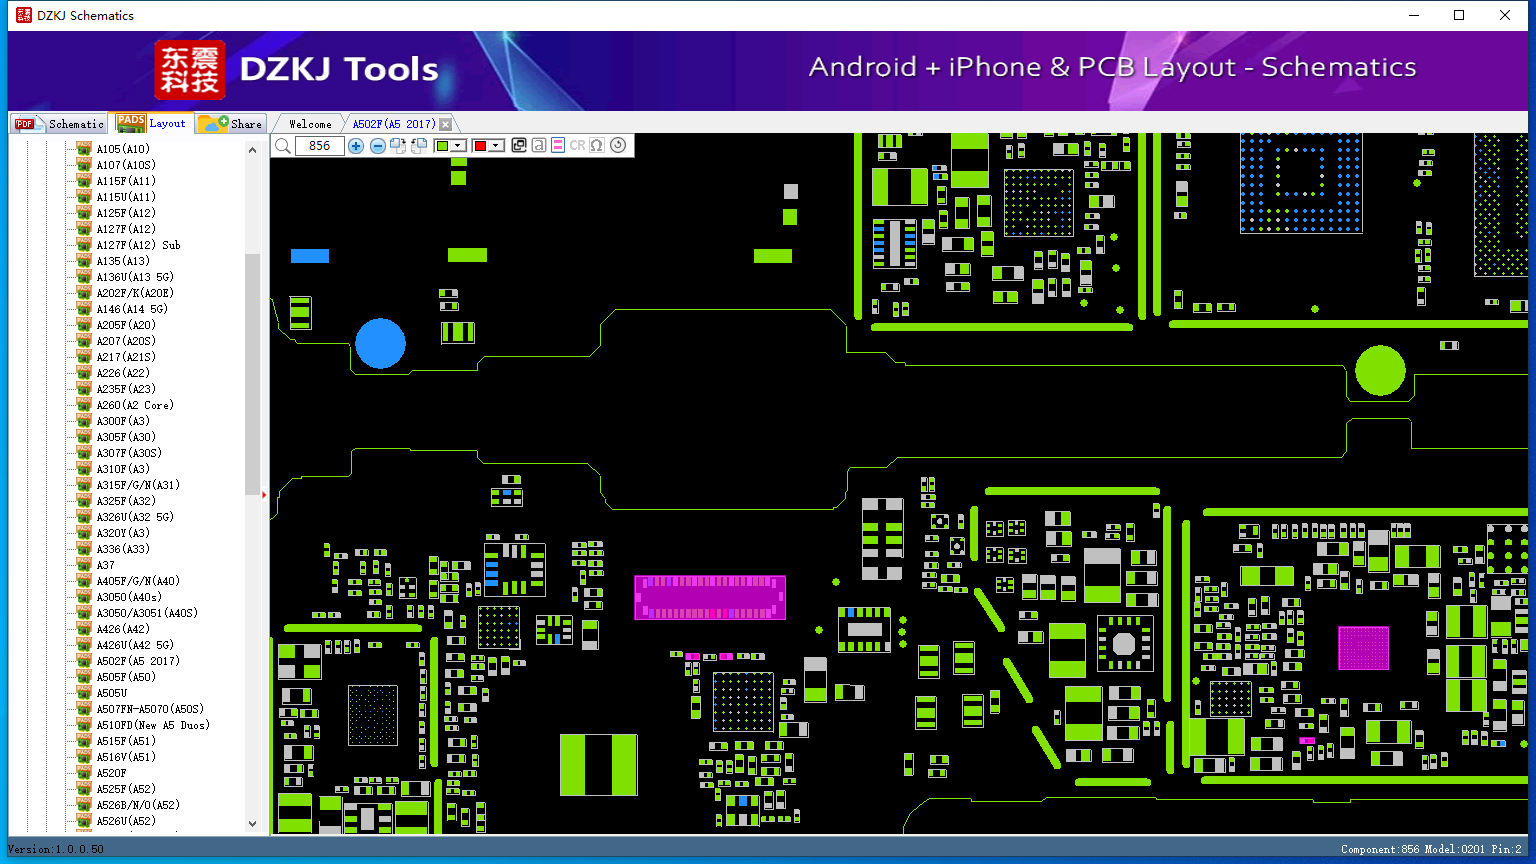Screen dimensions: 1536x864
Task: Select the A37 model entry
Action: [105, 565]
